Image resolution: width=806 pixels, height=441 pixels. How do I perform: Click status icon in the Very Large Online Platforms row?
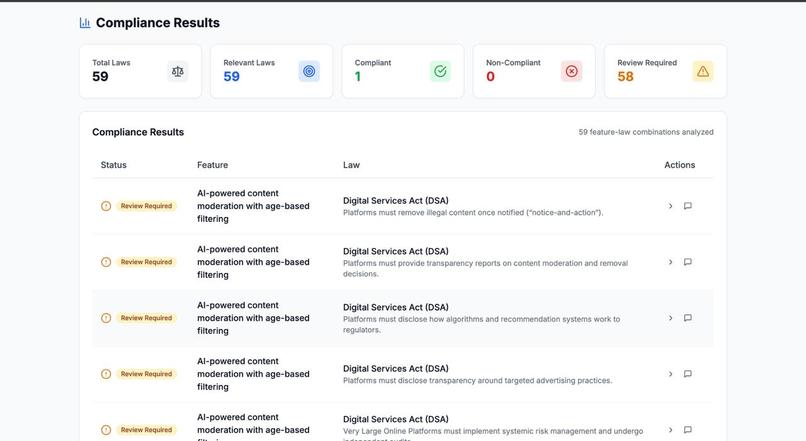tap(106, 430)
